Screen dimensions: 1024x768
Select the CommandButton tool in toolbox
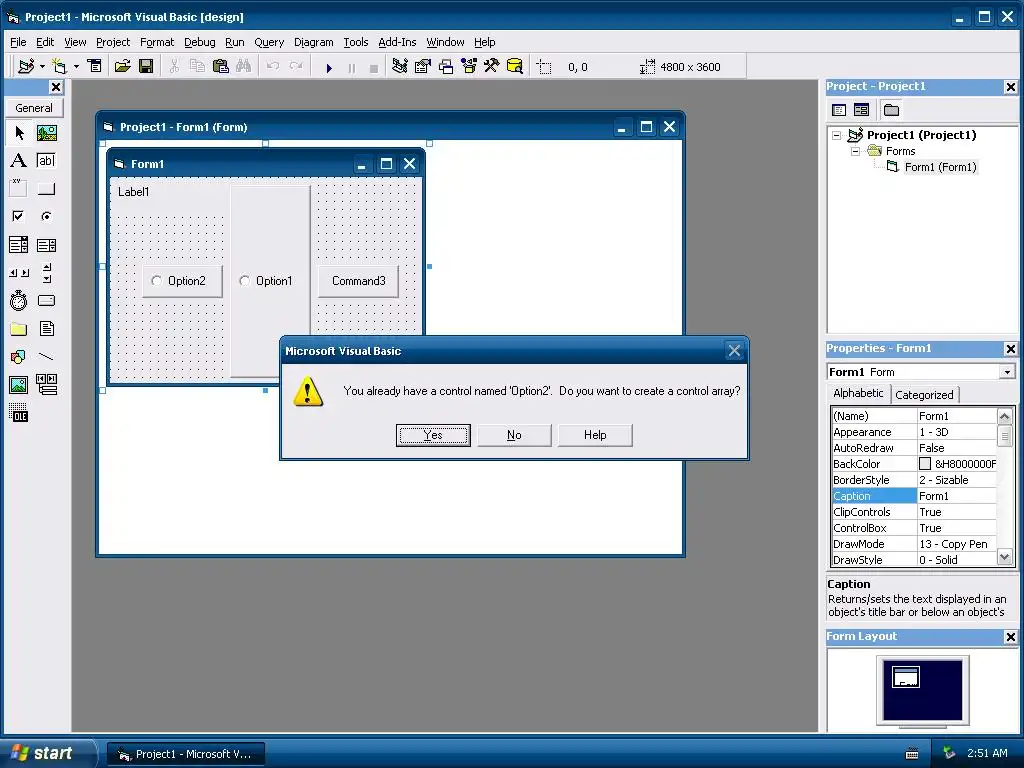pos(46,189)
